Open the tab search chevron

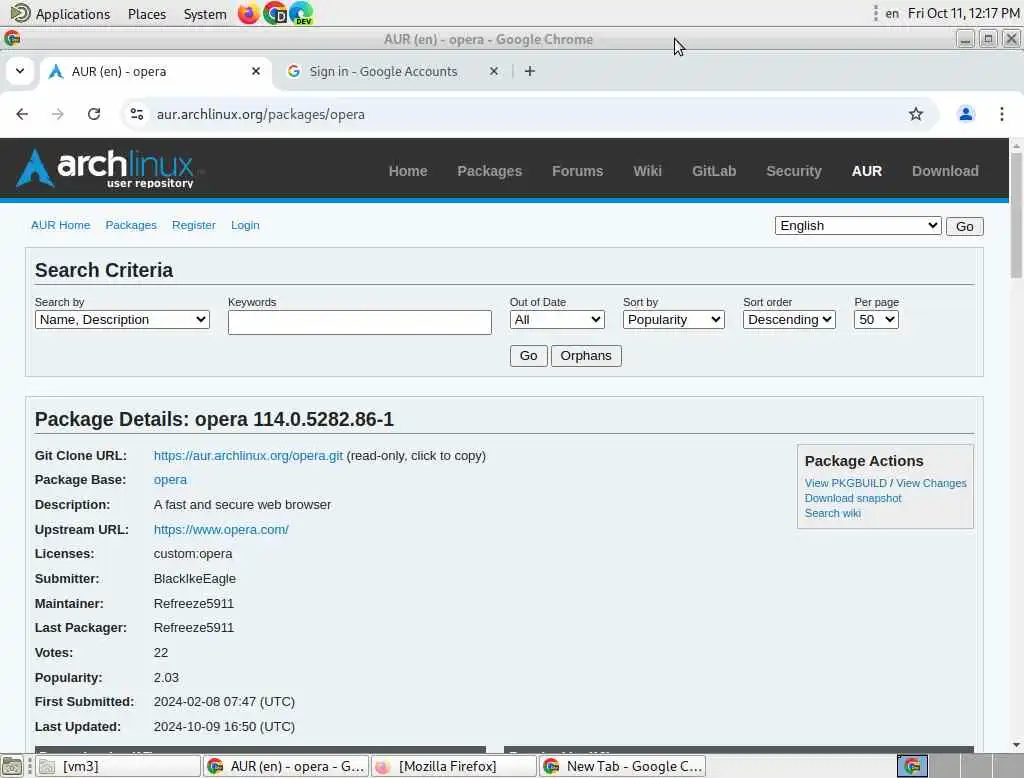[x=20, y=71]
